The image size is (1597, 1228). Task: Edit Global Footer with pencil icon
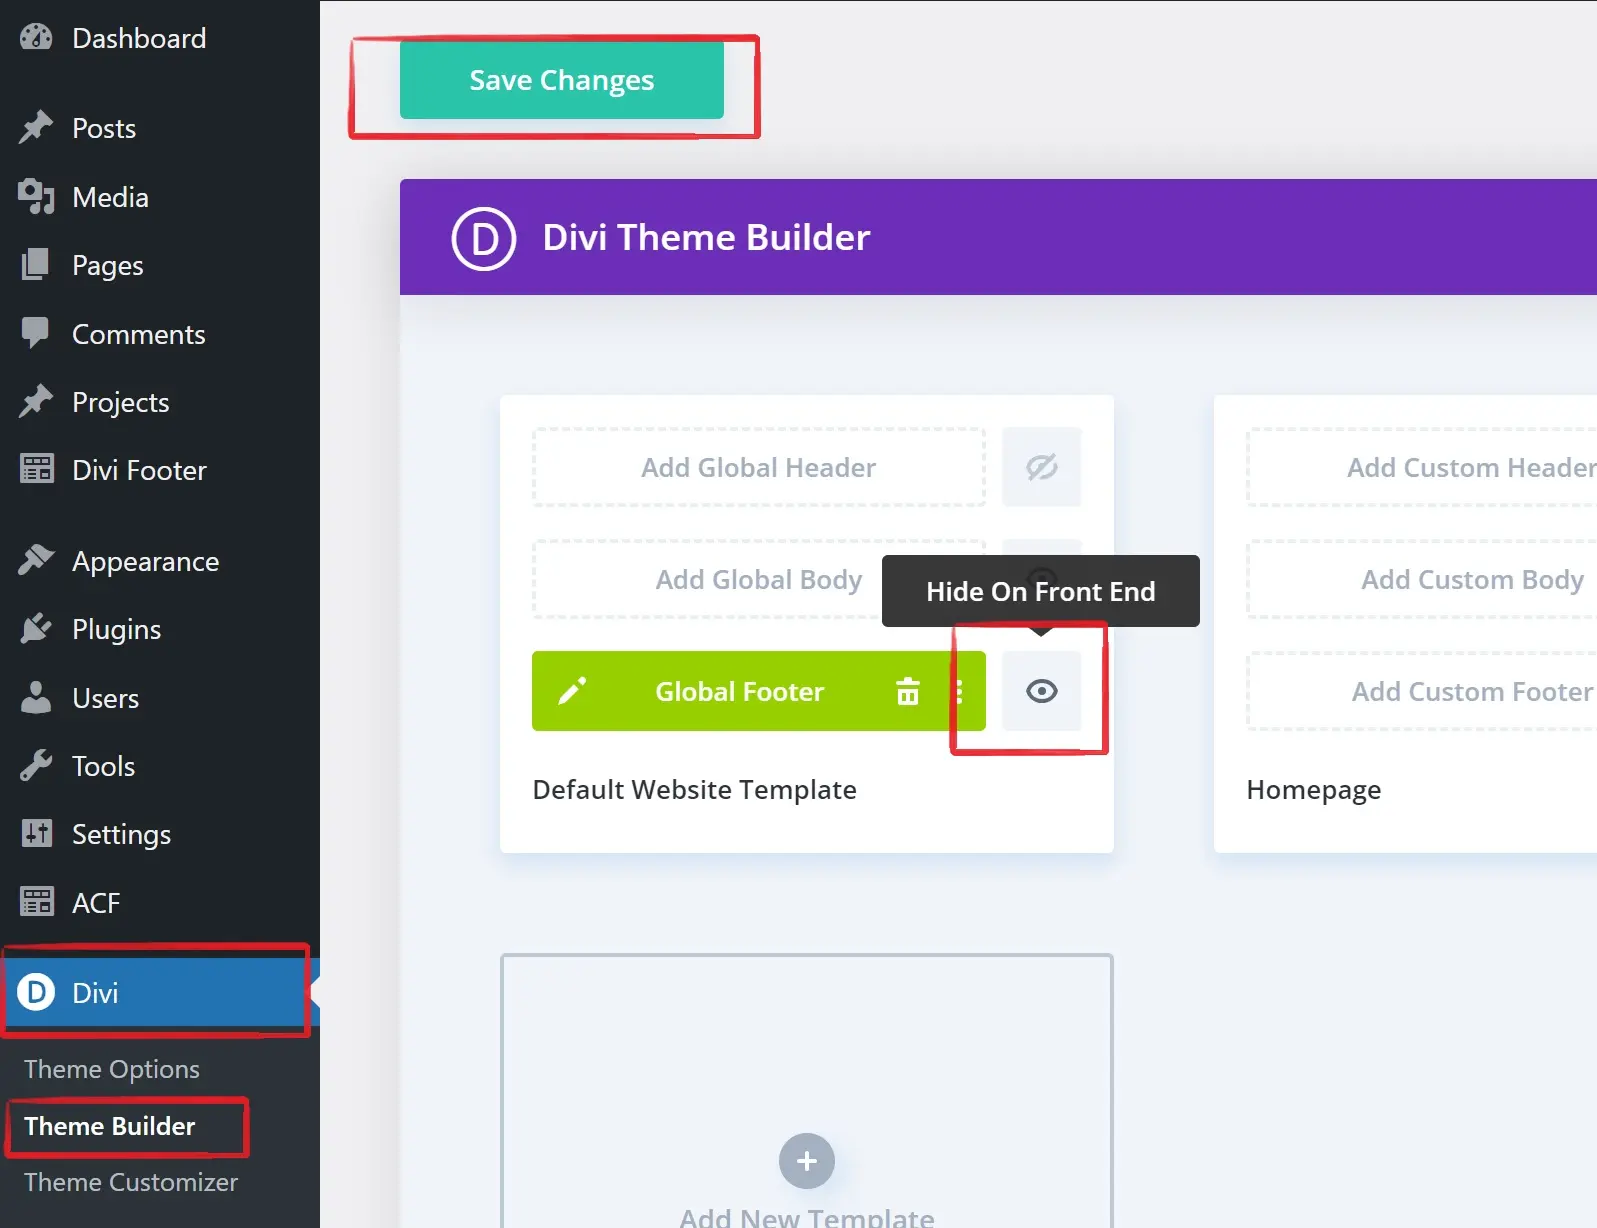(x=572, y=691)
